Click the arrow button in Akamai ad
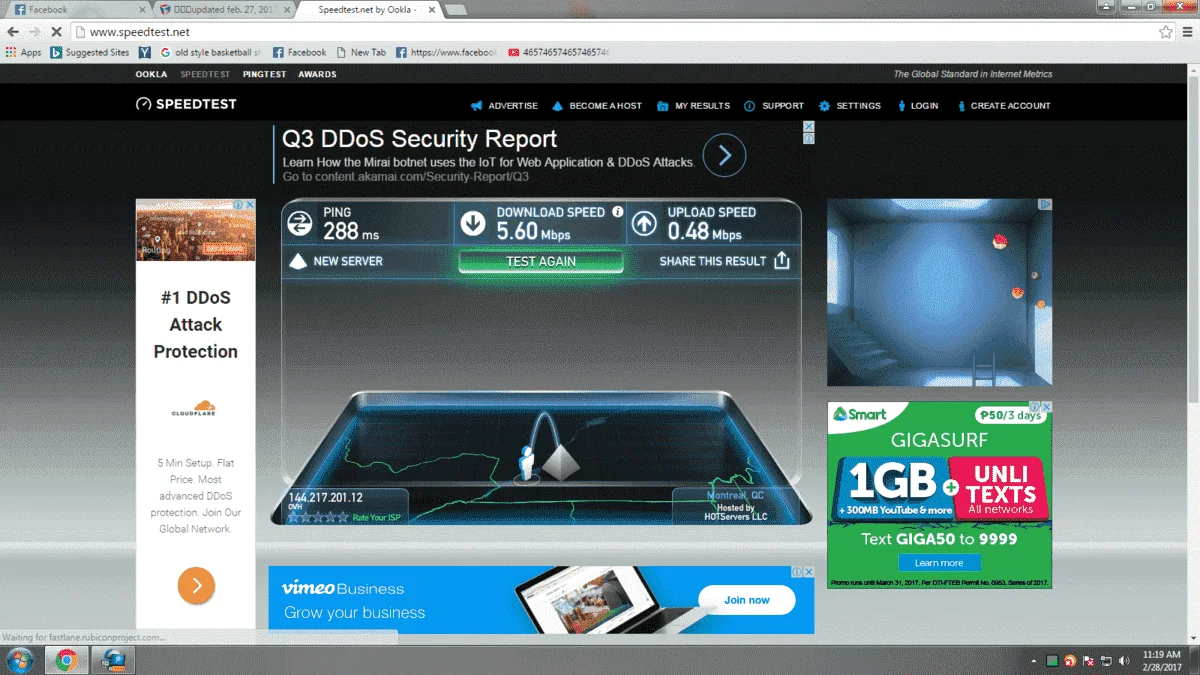Viewport: 1200px width, 675px height. tap(725, 156)
